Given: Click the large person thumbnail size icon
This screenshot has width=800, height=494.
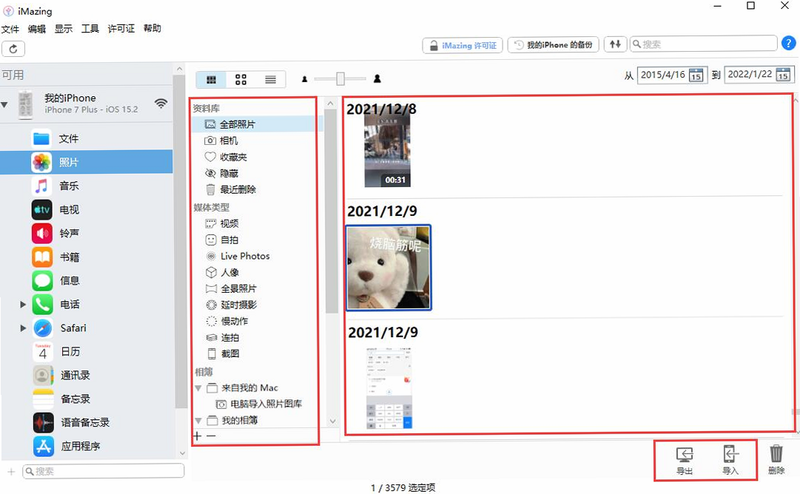Looking at the screenshot, I should click(x=377, y=79).
